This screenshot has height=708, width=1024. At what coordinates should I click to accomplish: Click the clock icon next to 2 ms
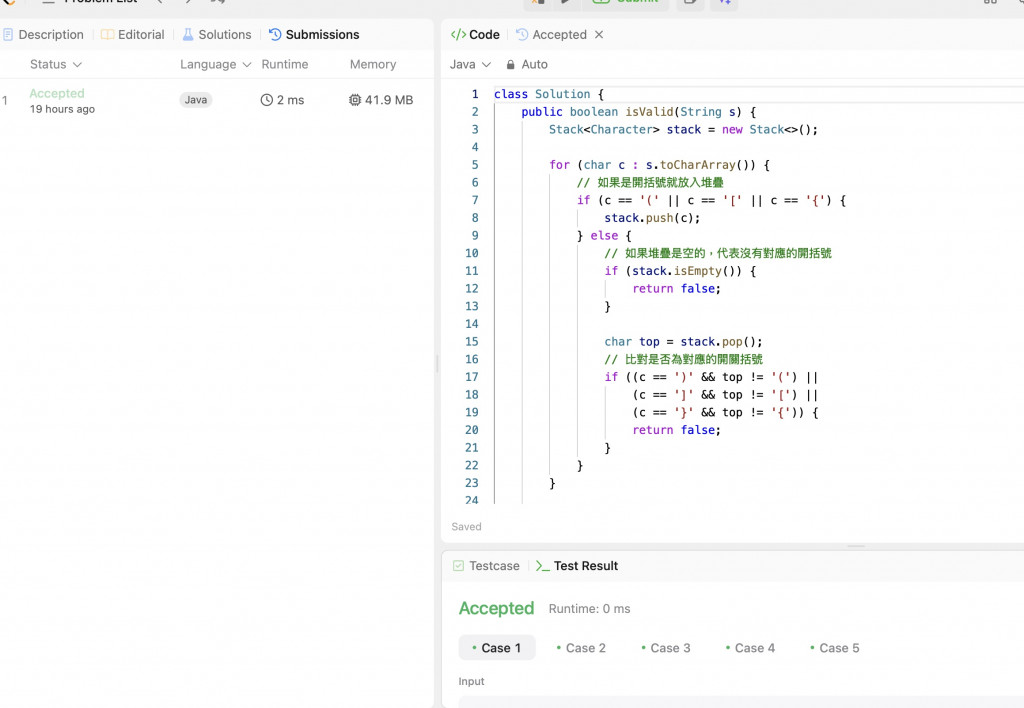point(266,100)
